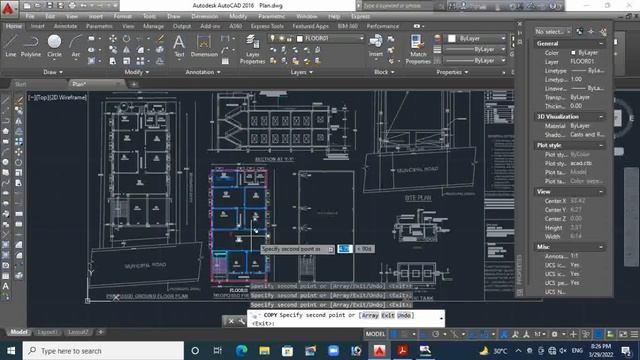
Task: Switch to the Start file tab
Action: [20, 84]
